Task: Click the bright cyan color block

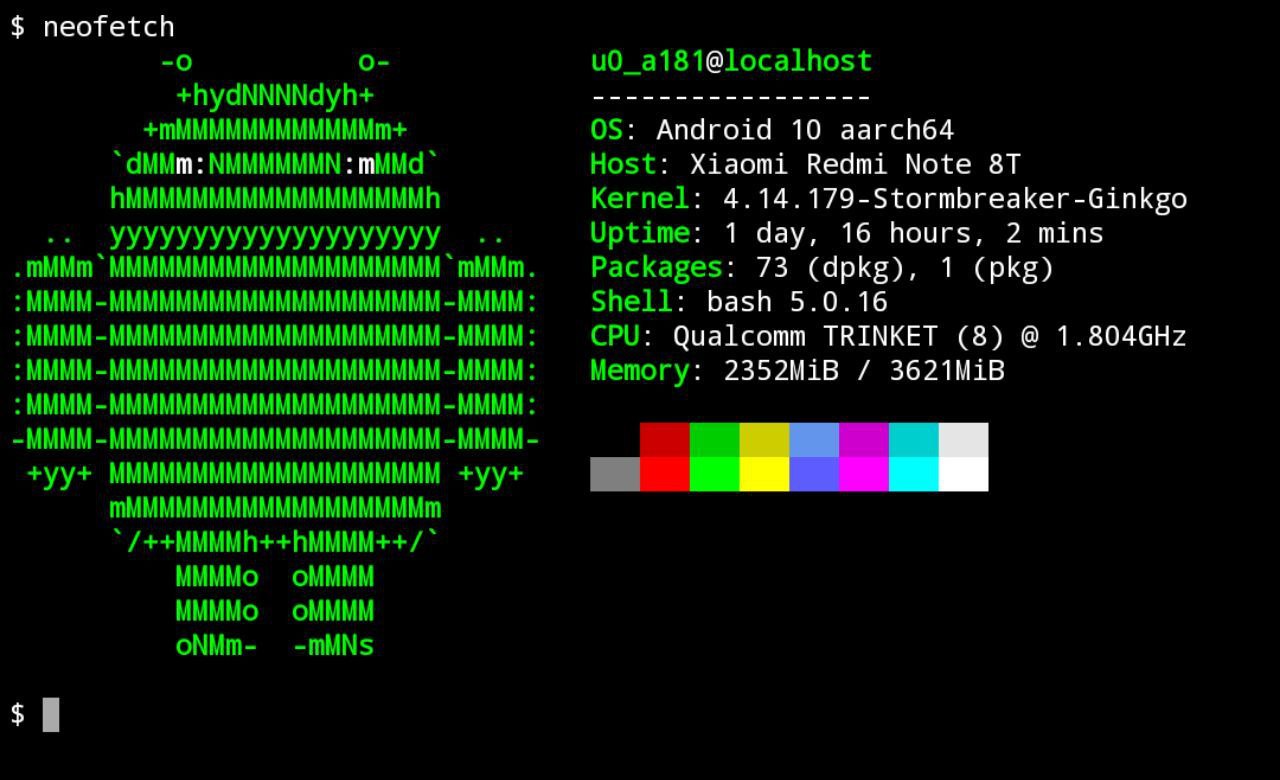Action: (914, 474)
